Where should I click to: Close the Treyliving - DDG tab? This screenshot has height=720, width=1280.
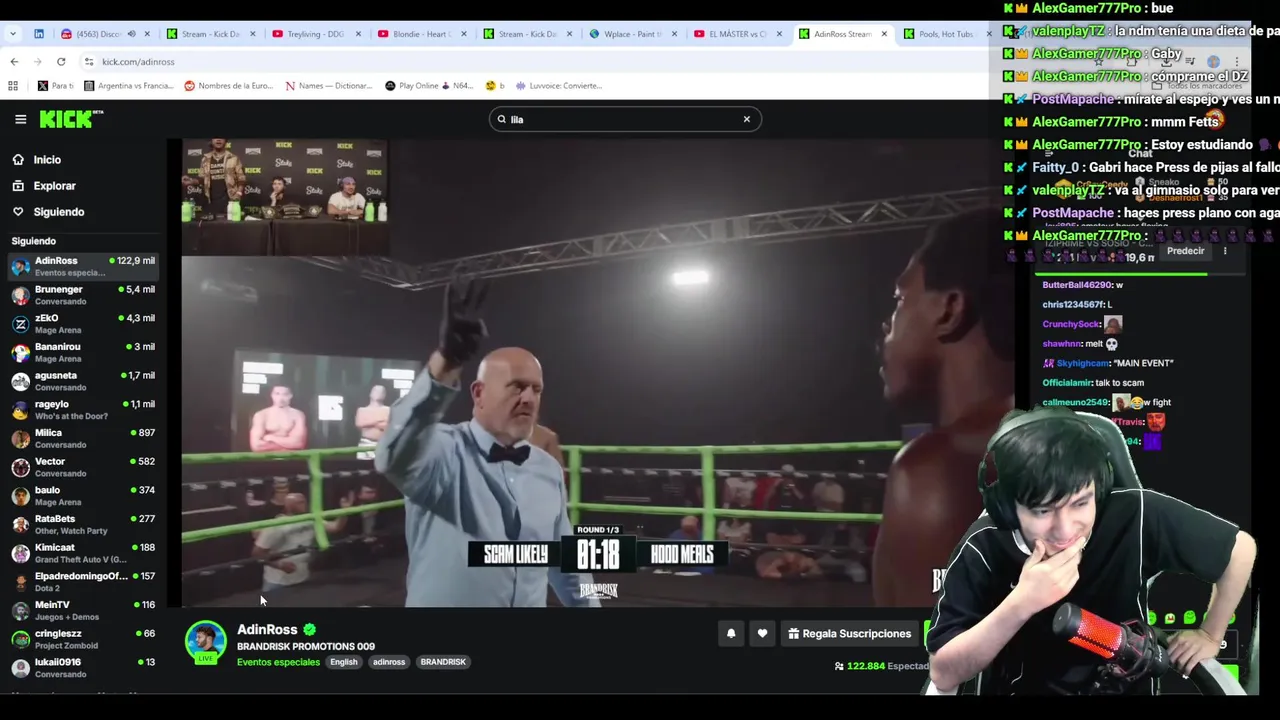(x=357, y=34)
